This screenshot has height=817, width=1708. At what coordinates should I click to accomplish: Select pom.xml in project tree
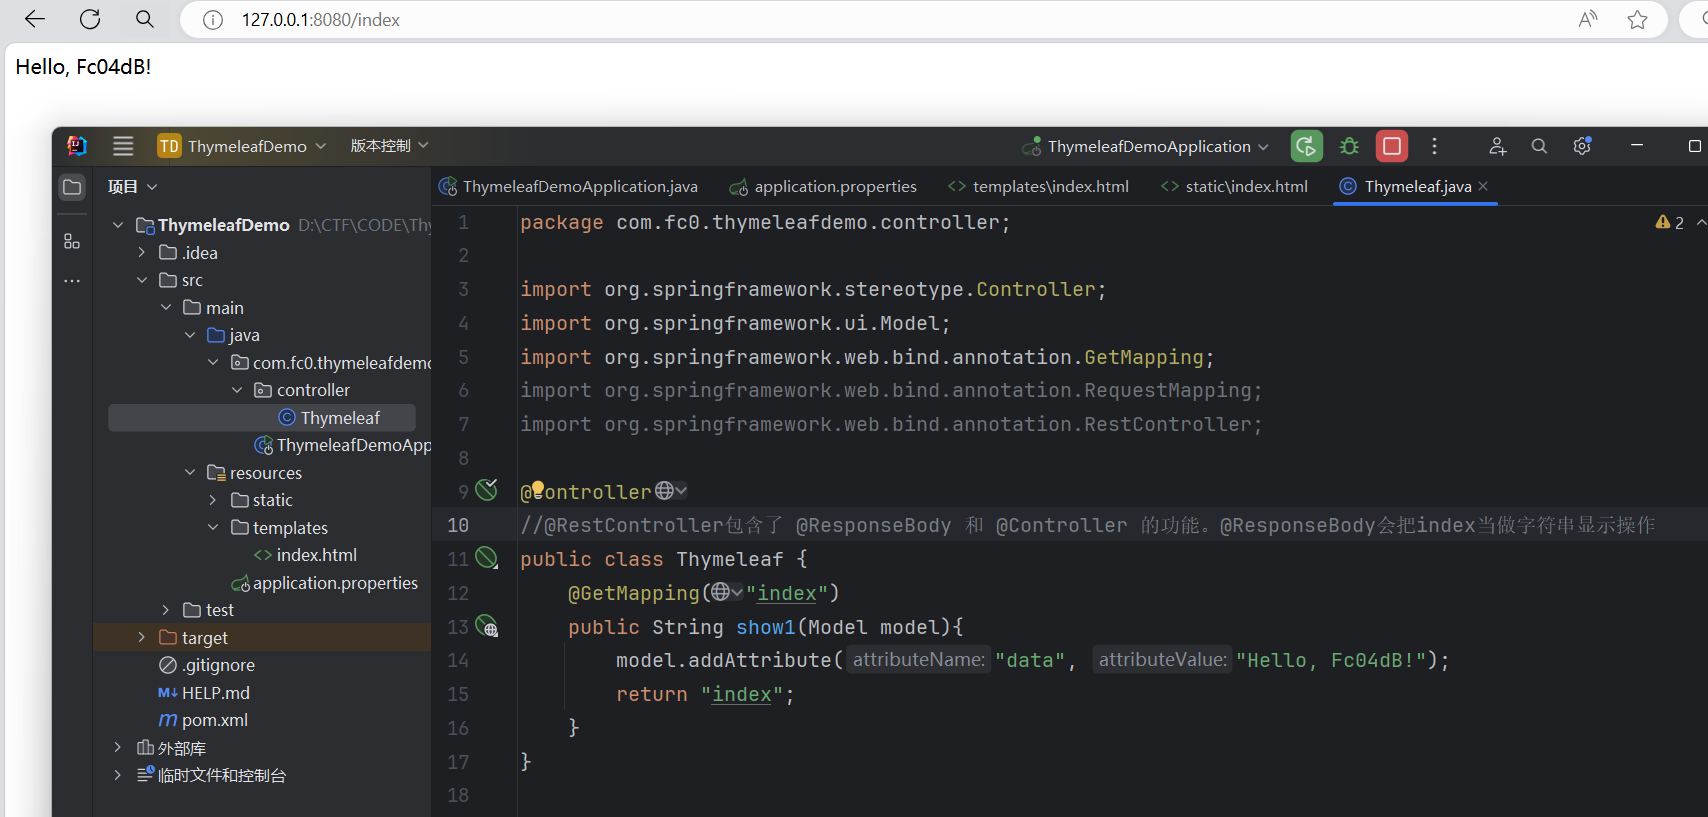click(214, 720)
